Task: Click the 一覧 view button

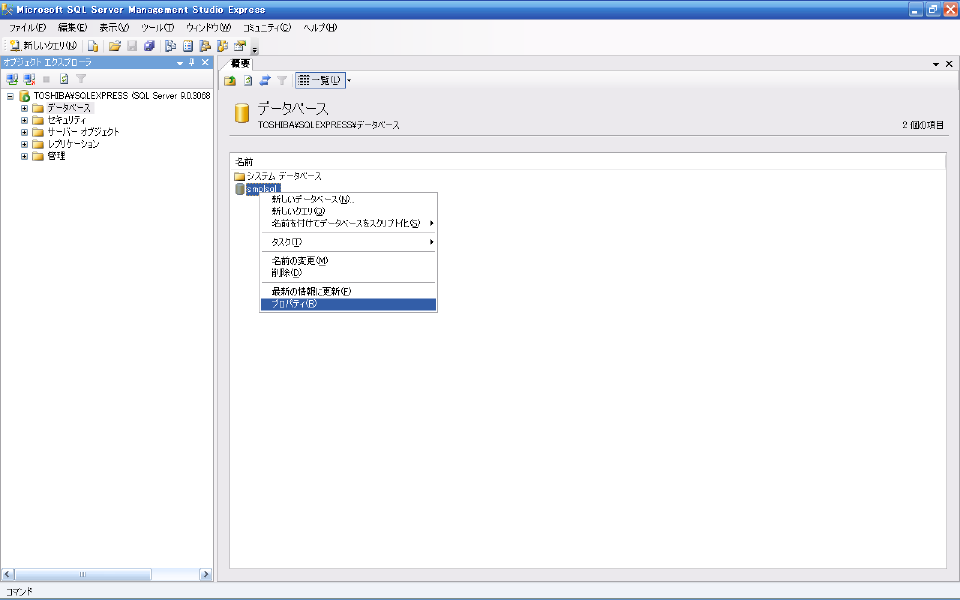Action: (x=320, y=80)
